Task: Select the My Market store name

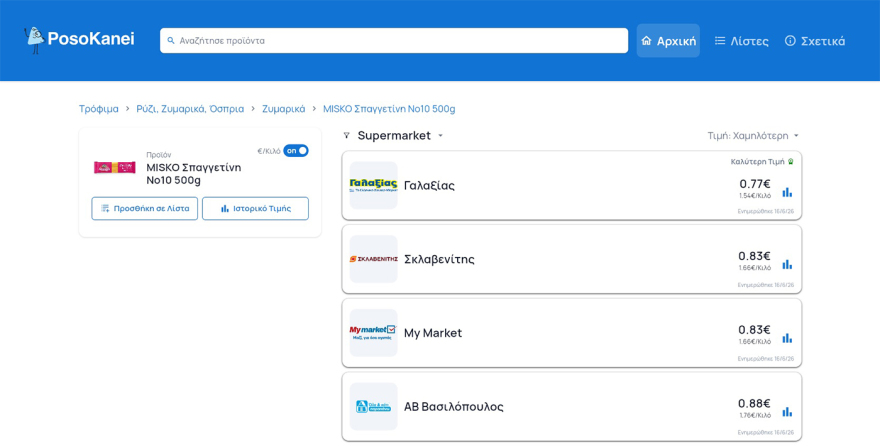Action: [x=433, y=333]
